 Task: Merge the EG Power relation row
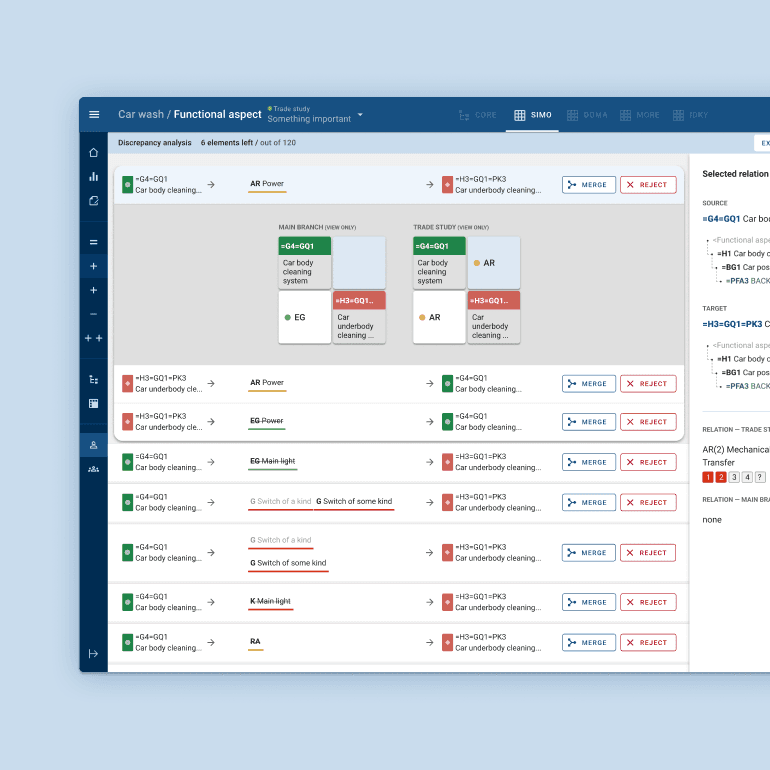589,422
